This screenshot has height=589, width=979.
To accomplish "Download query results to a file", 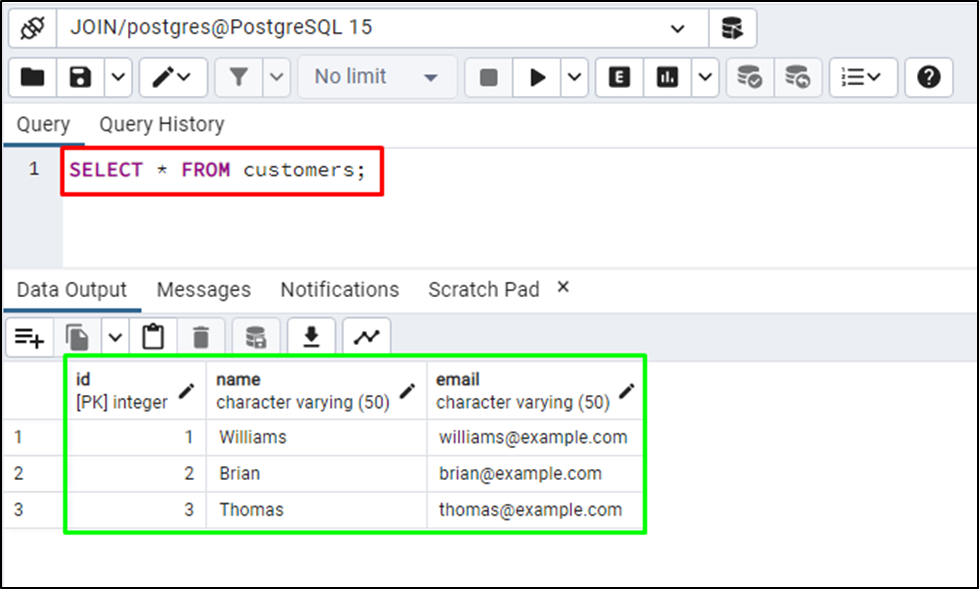I will [311, 337].
